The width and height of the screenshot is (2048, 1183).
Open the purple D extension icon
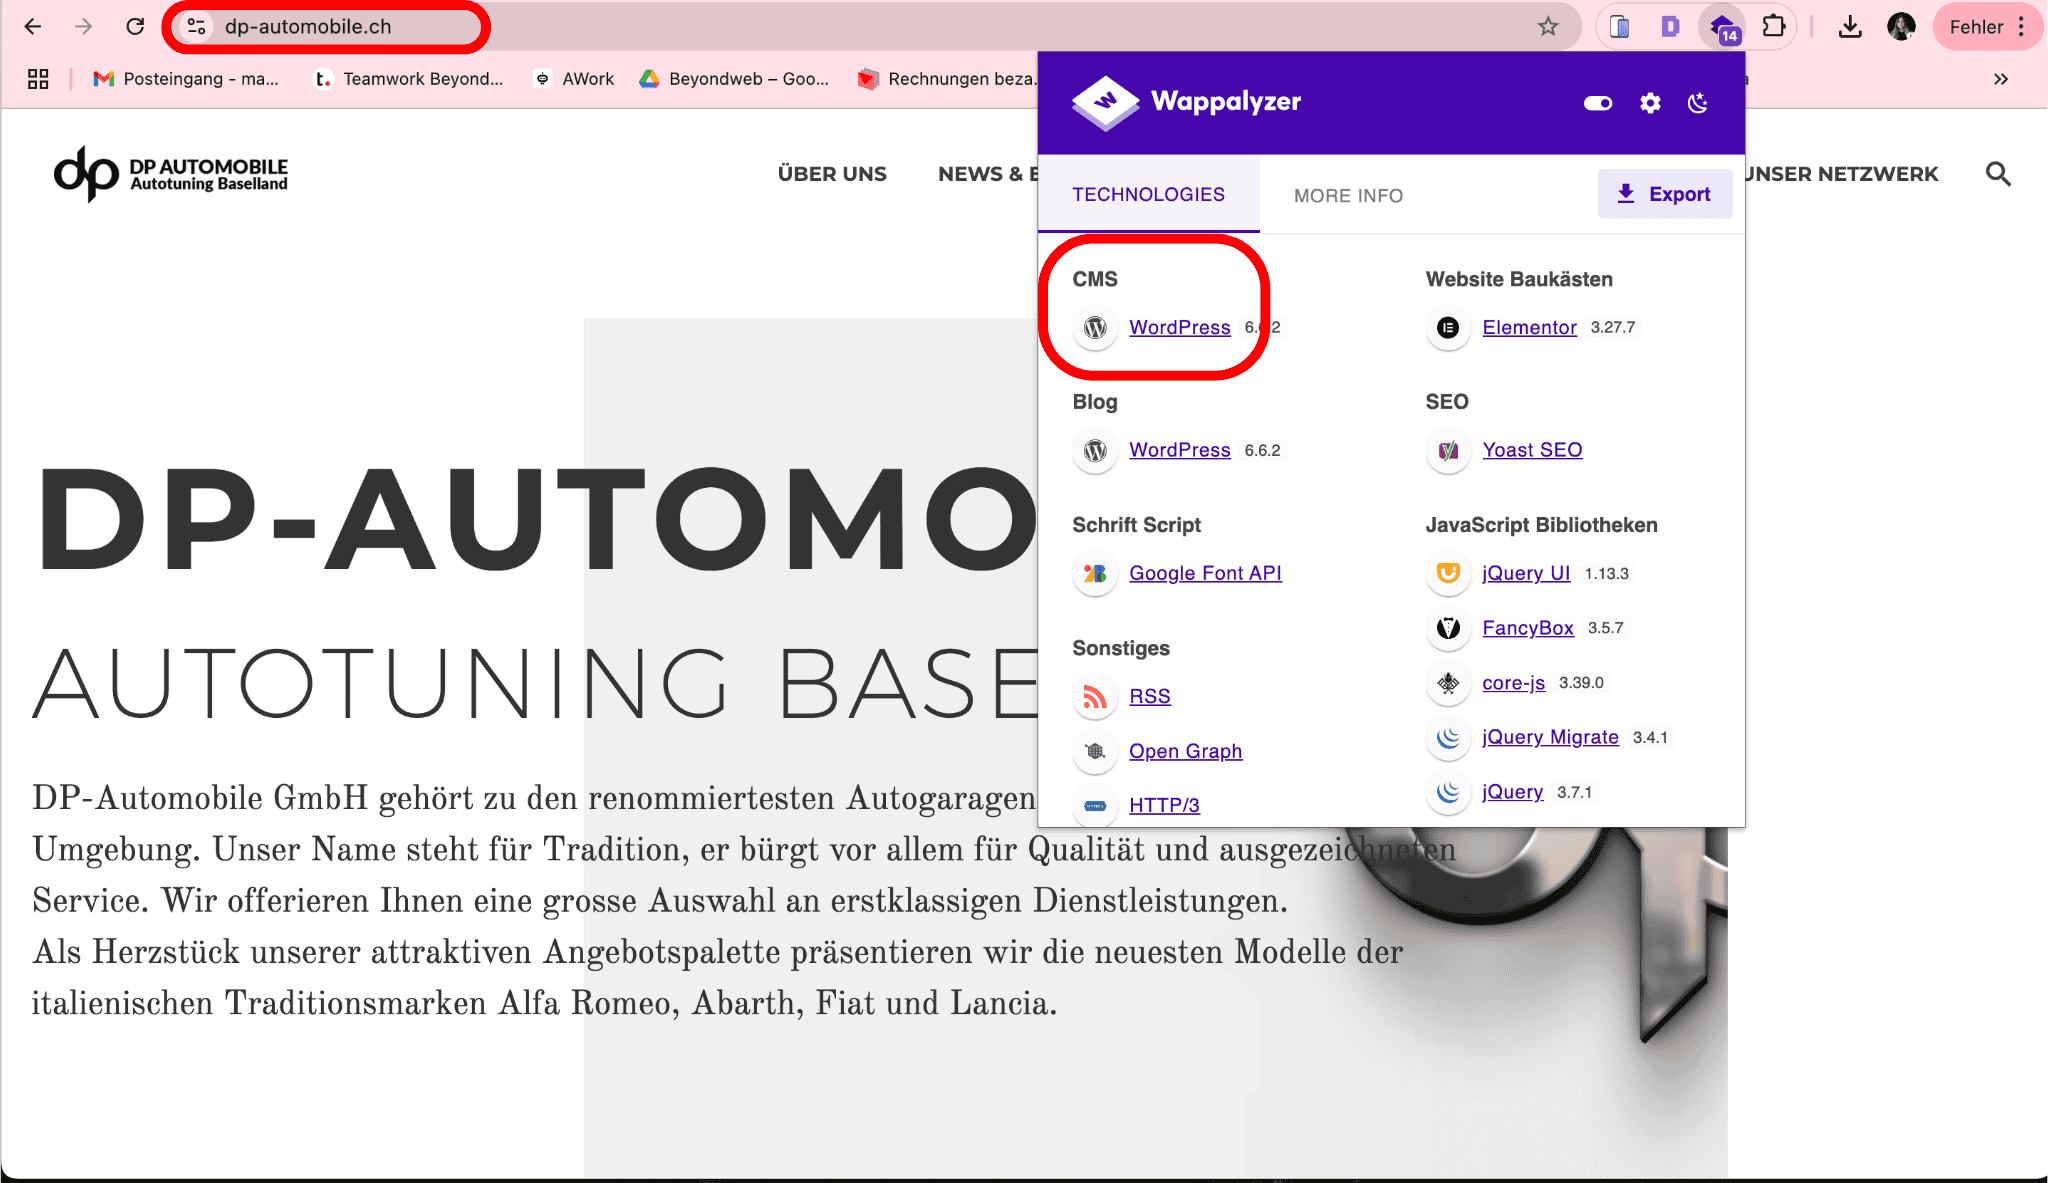click(x=1670, y=27)
